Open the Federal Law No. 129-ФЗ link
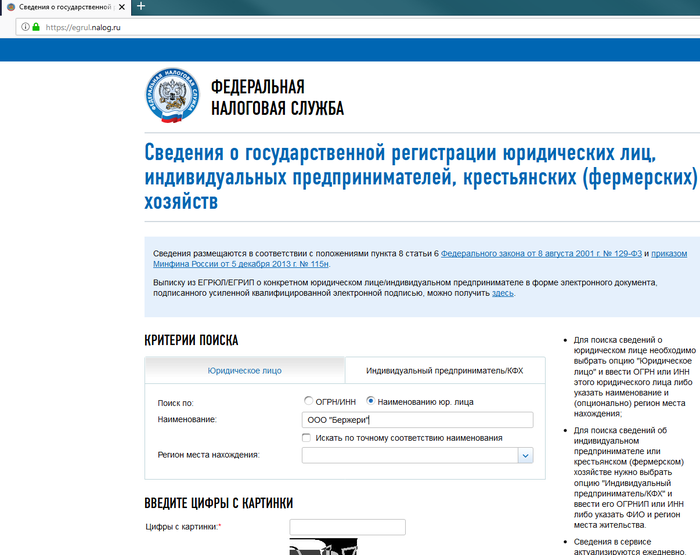 [541, 254]
